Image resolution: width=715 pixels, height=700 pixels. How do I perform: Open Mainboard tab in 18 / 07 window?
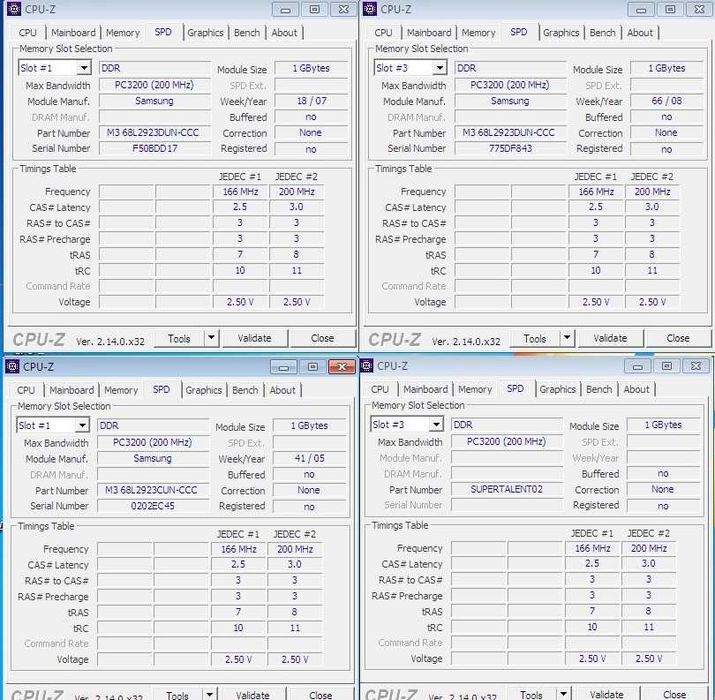73,33
